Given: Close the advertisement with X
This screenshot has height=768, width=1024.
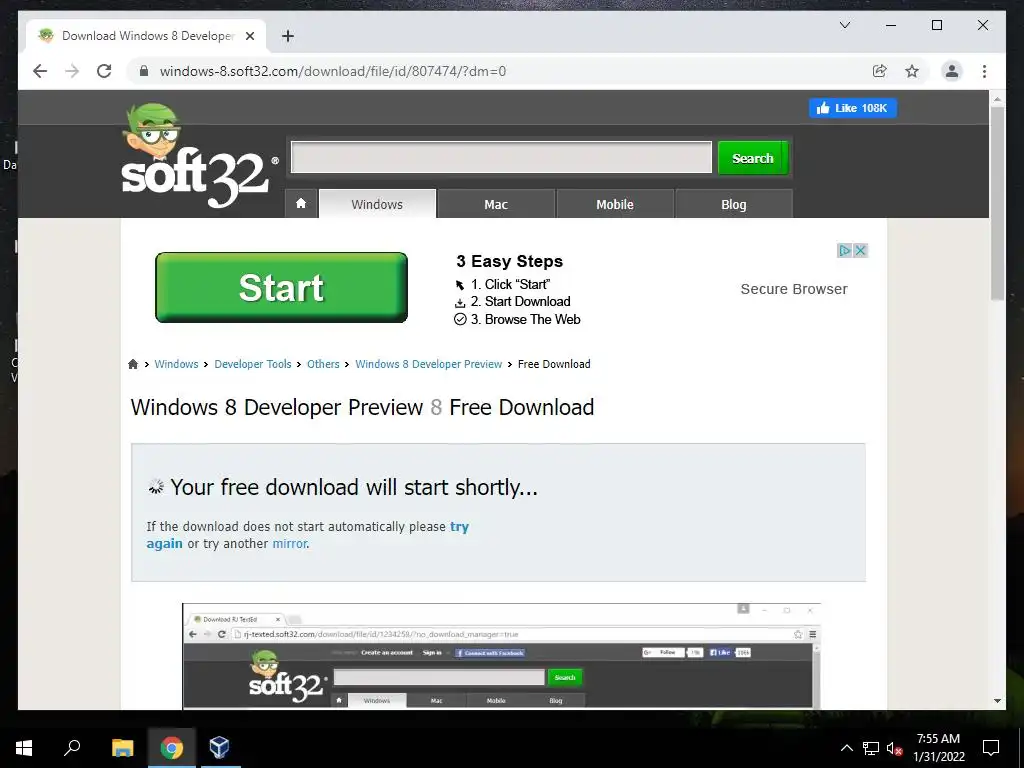Looking at the screenshot, I should [x=861, y=250].
